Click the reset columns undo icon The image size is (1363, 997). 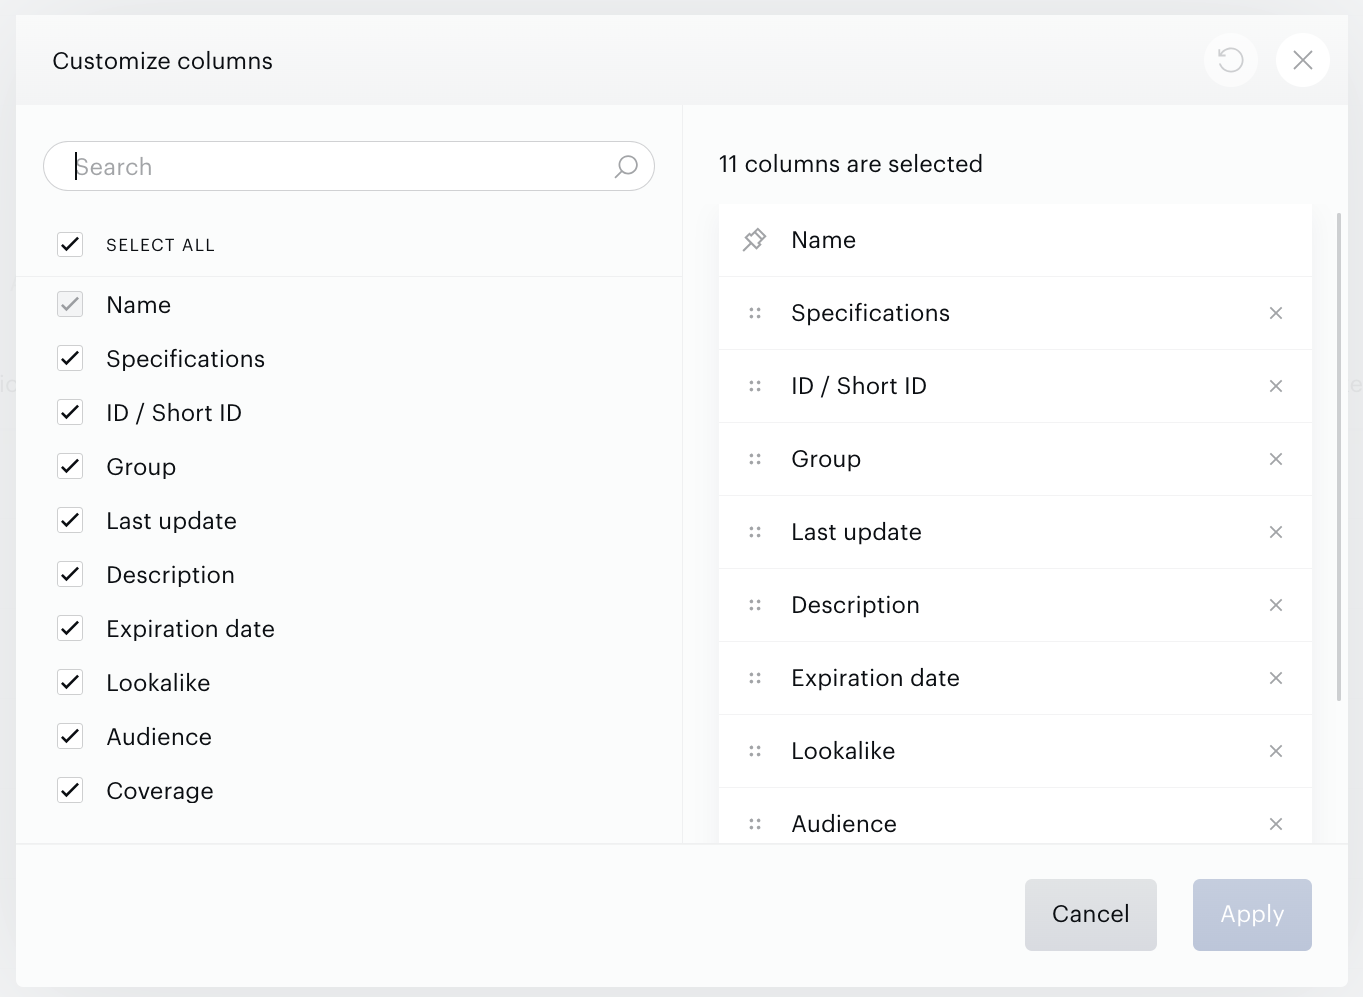click(x=1230, y=60)
